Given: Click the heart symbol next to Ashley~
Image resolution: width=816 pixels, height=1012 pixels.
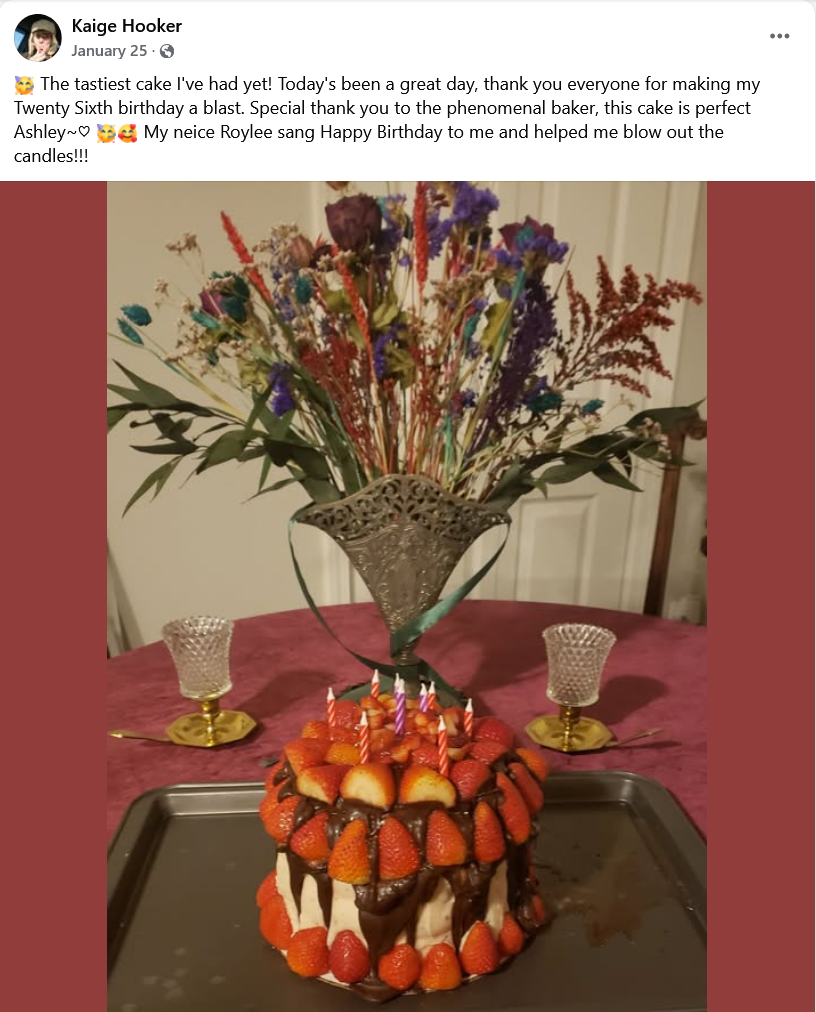Looking at the screenshot, I should coord(84,132).
